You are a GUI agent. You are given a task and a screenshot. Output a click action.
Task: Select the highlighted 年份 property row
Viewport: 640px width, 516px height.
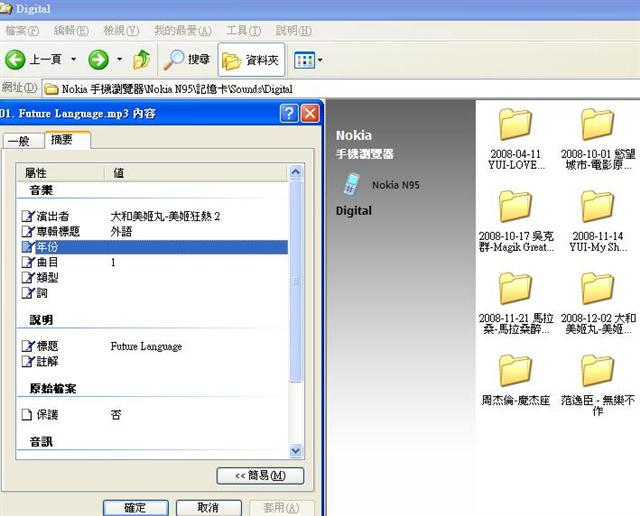tap(153, 247)
